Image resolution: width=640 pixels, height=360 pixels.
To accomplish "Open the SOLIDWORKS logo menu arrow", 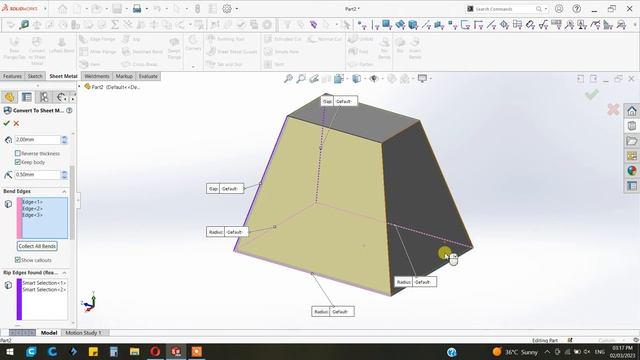I will click(45, 9).
